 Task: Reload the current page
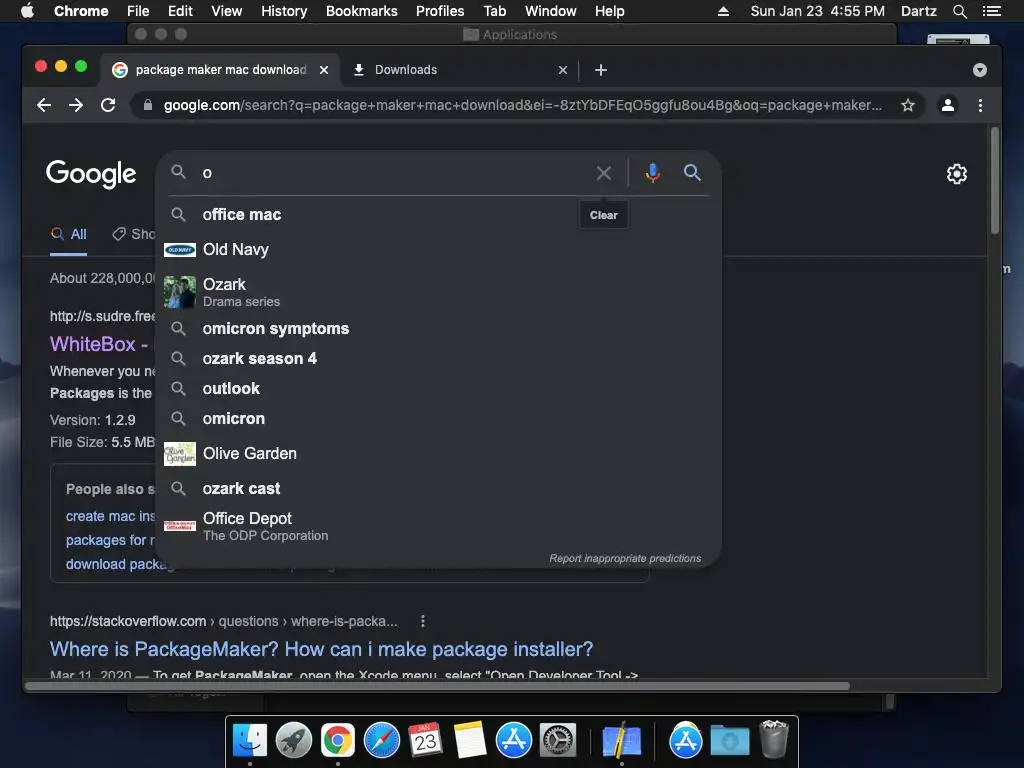pos(108,105)
